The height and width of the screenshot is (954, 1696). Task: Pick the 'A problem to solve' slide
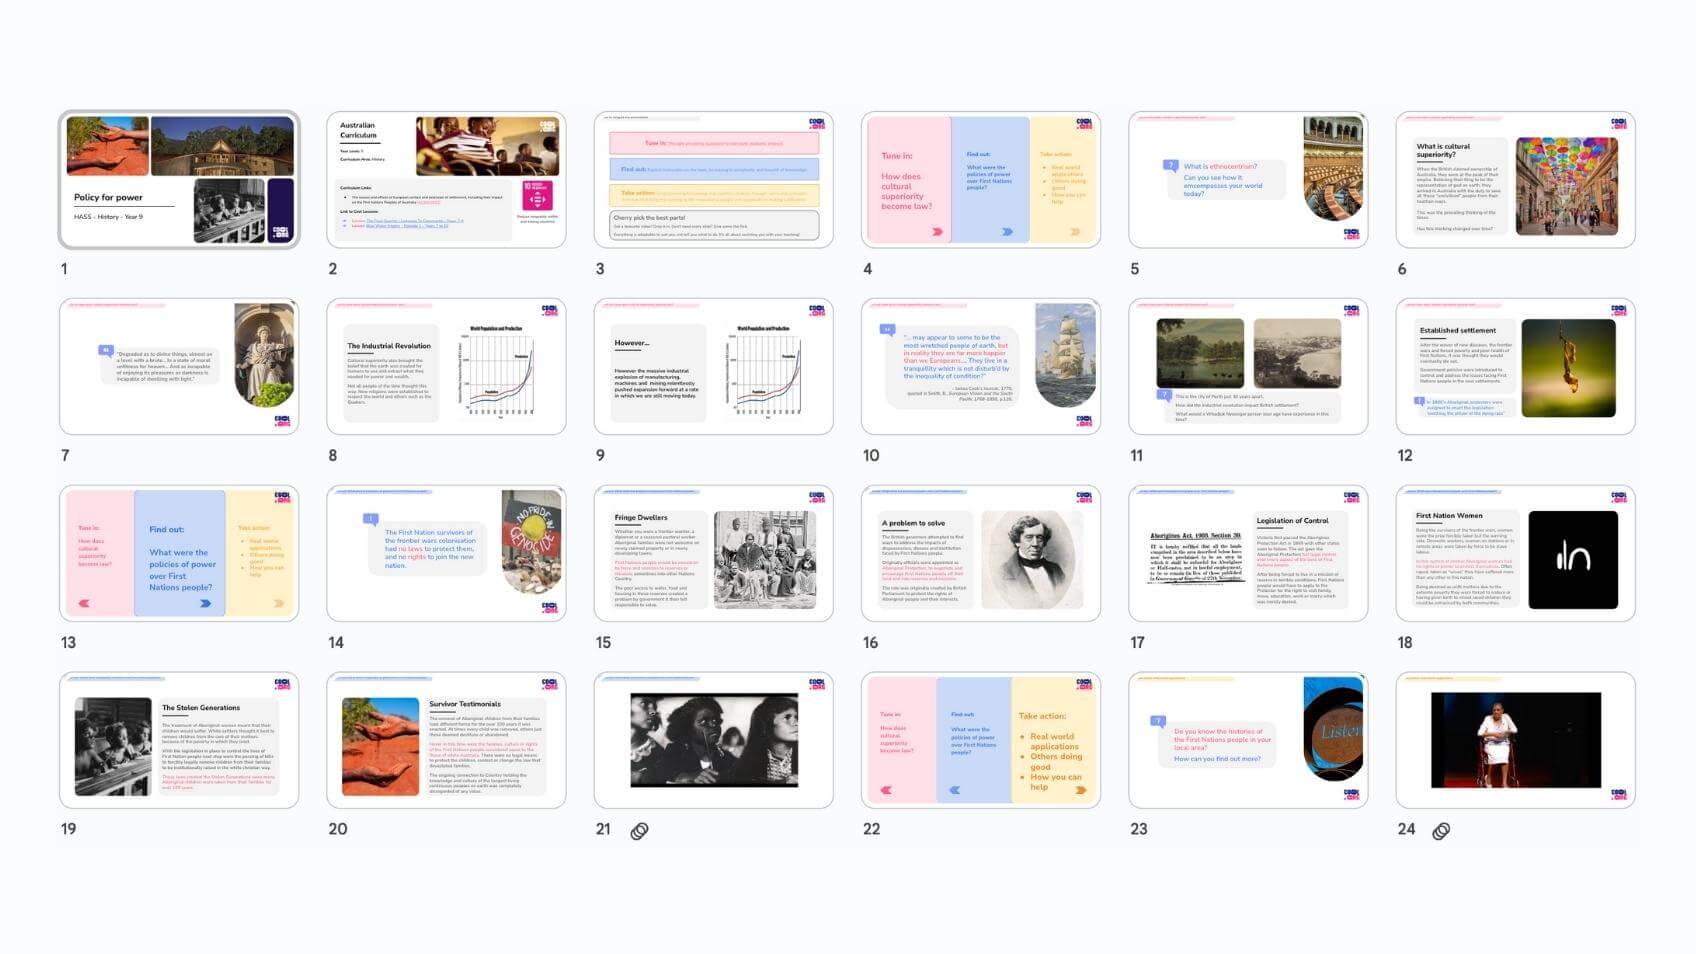(x=980, y=553)
